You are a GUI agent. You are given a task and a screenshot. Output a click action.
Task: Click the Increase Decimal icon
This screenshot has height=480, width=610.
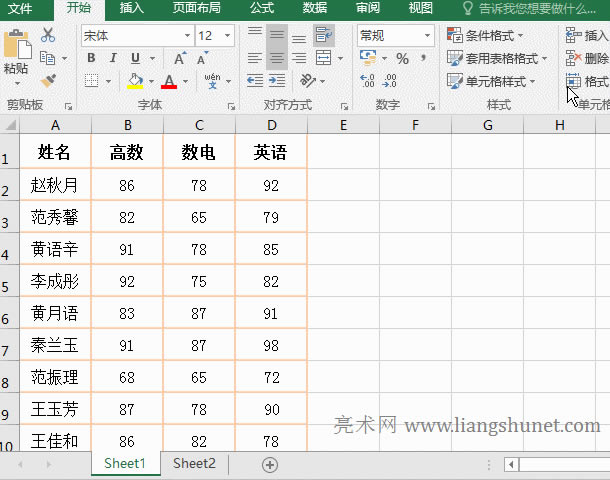[x=367, y=81]
